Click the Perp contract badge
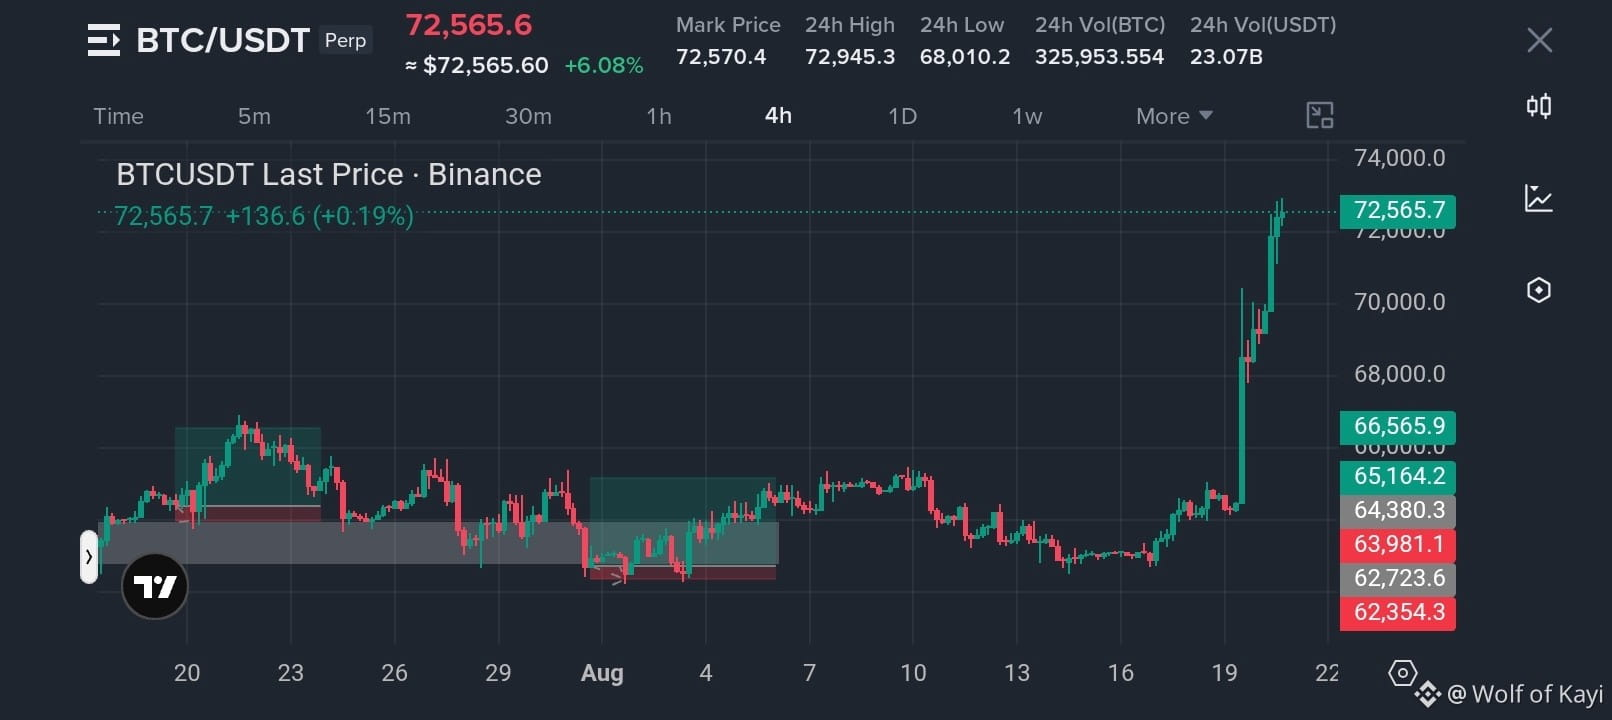 click(345, 40)
